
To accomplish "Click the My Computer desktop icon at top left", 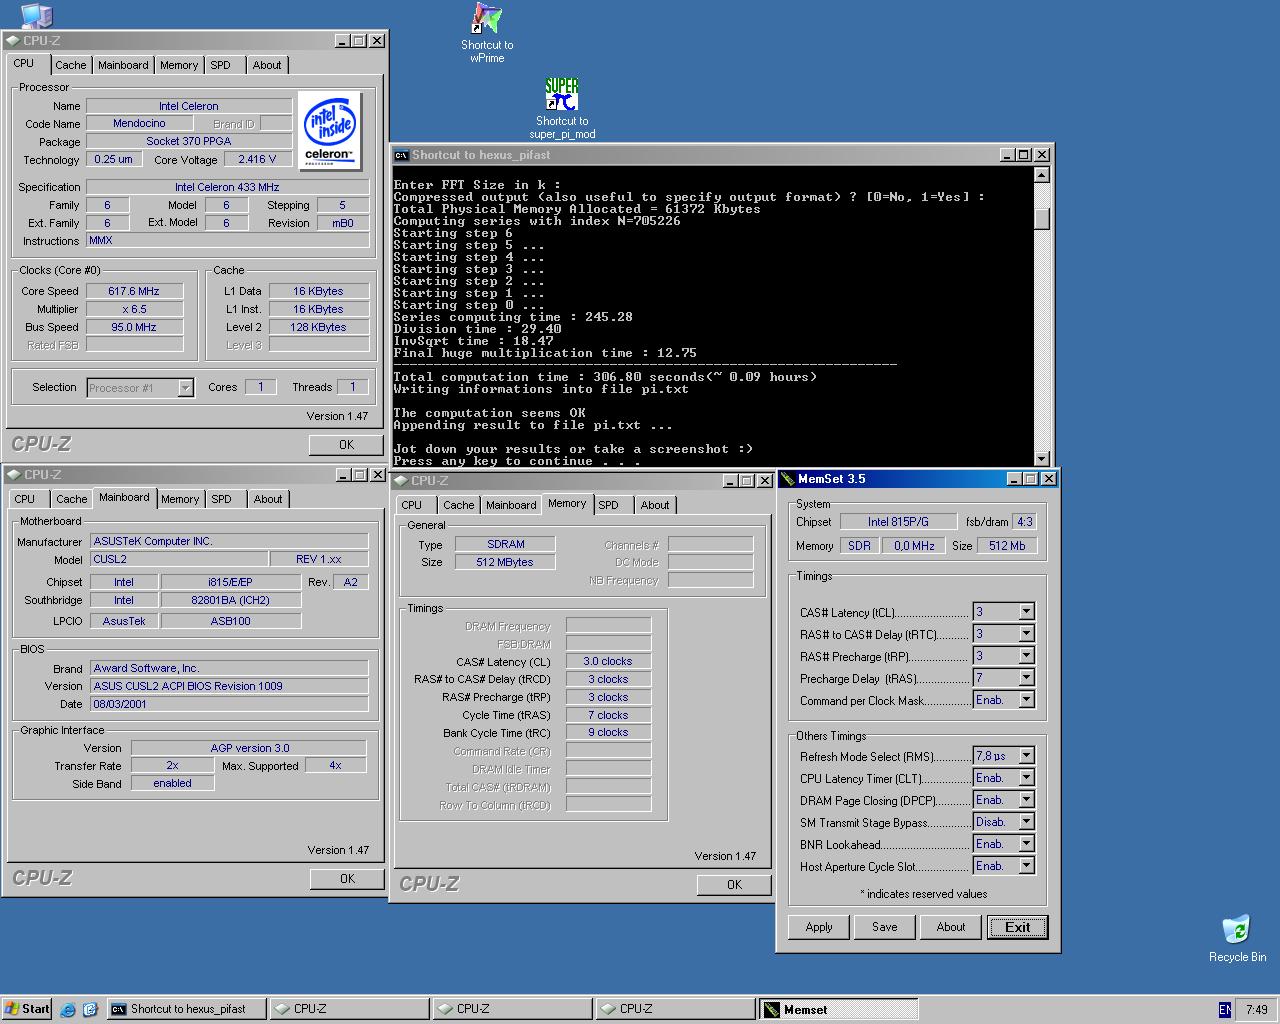I will [x=36, y=14].
